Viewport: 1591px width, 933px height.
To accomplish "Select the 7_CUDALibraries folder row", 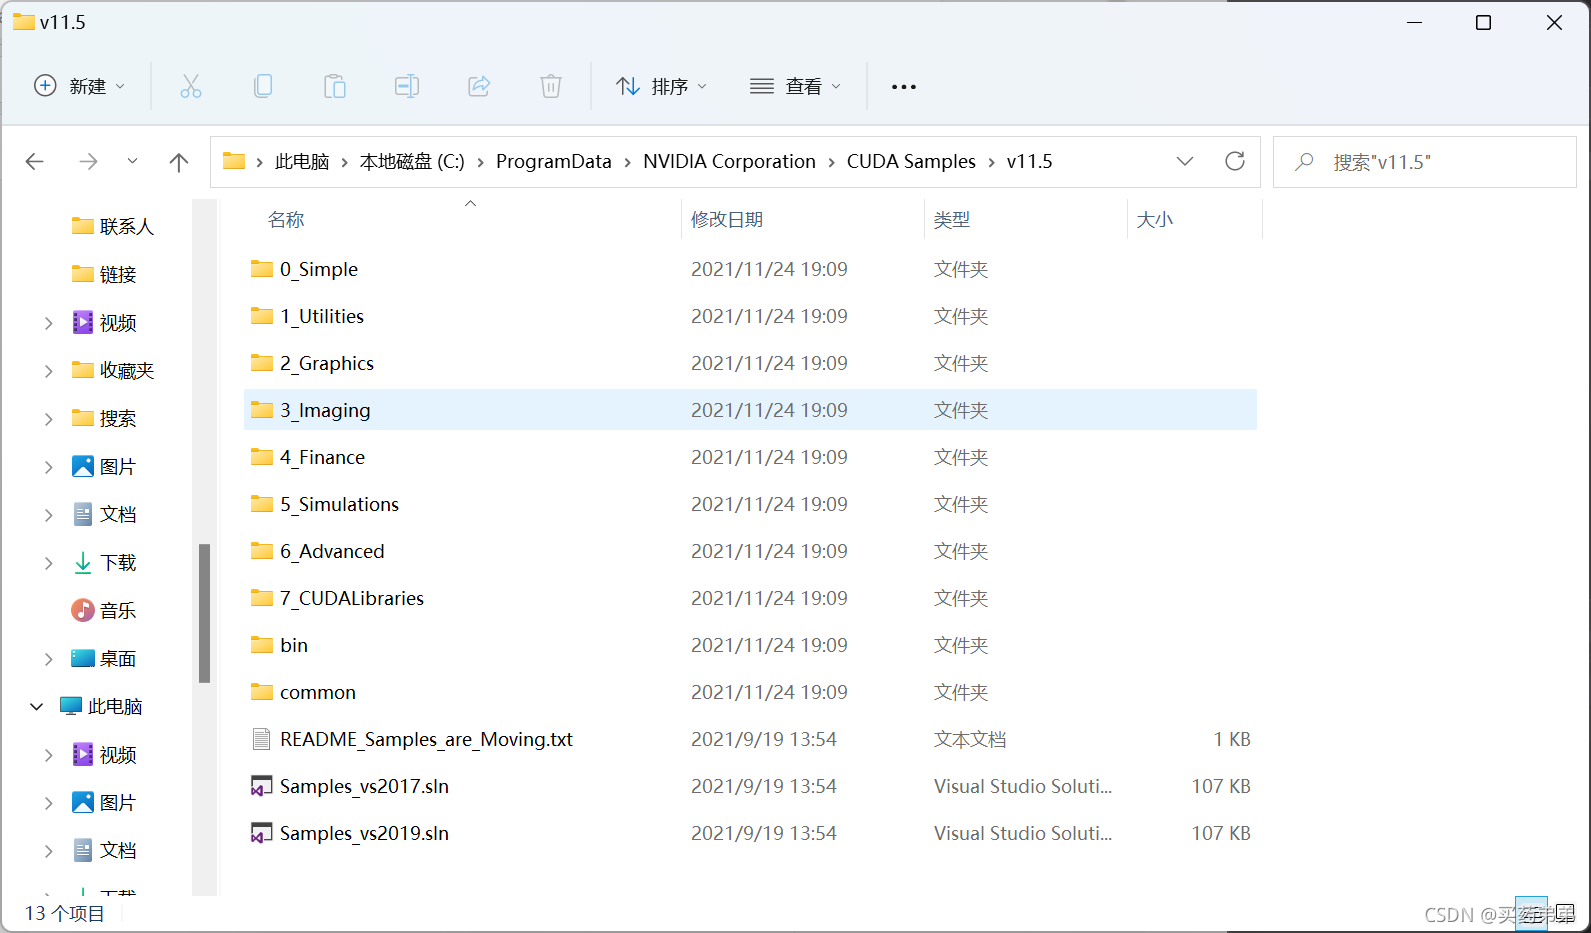I will coord(750,598).
